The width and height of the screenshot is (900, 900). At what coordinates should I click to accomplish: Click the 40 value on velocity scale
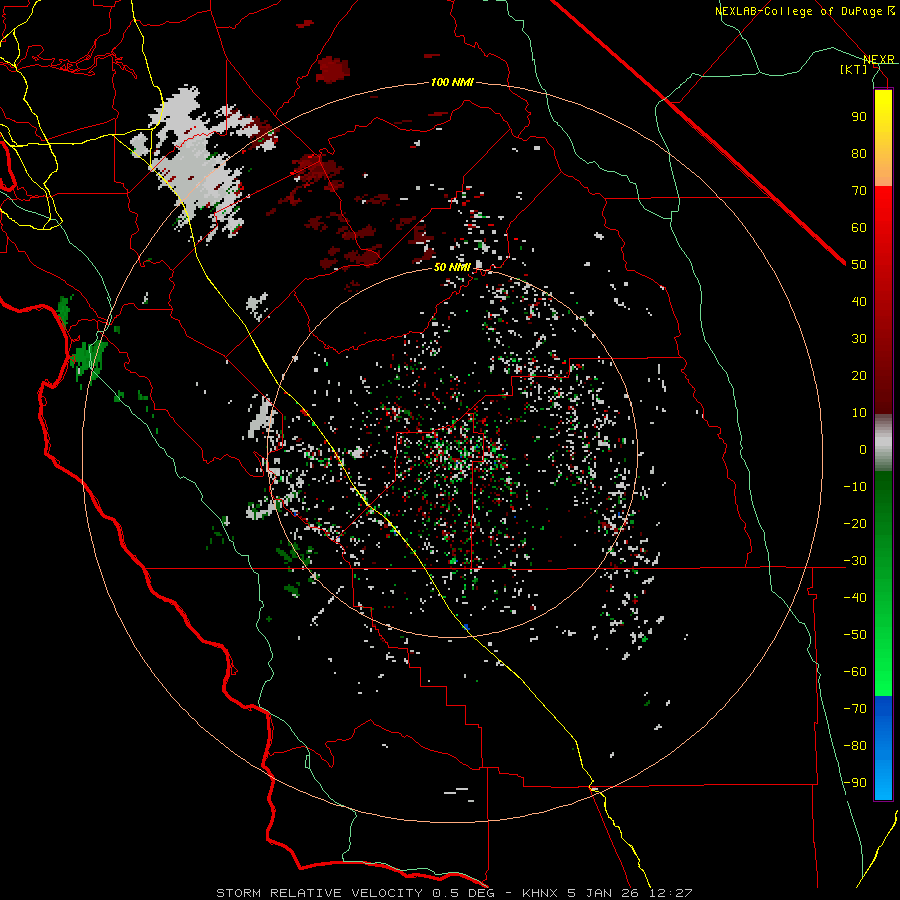[x=859, y=302]
